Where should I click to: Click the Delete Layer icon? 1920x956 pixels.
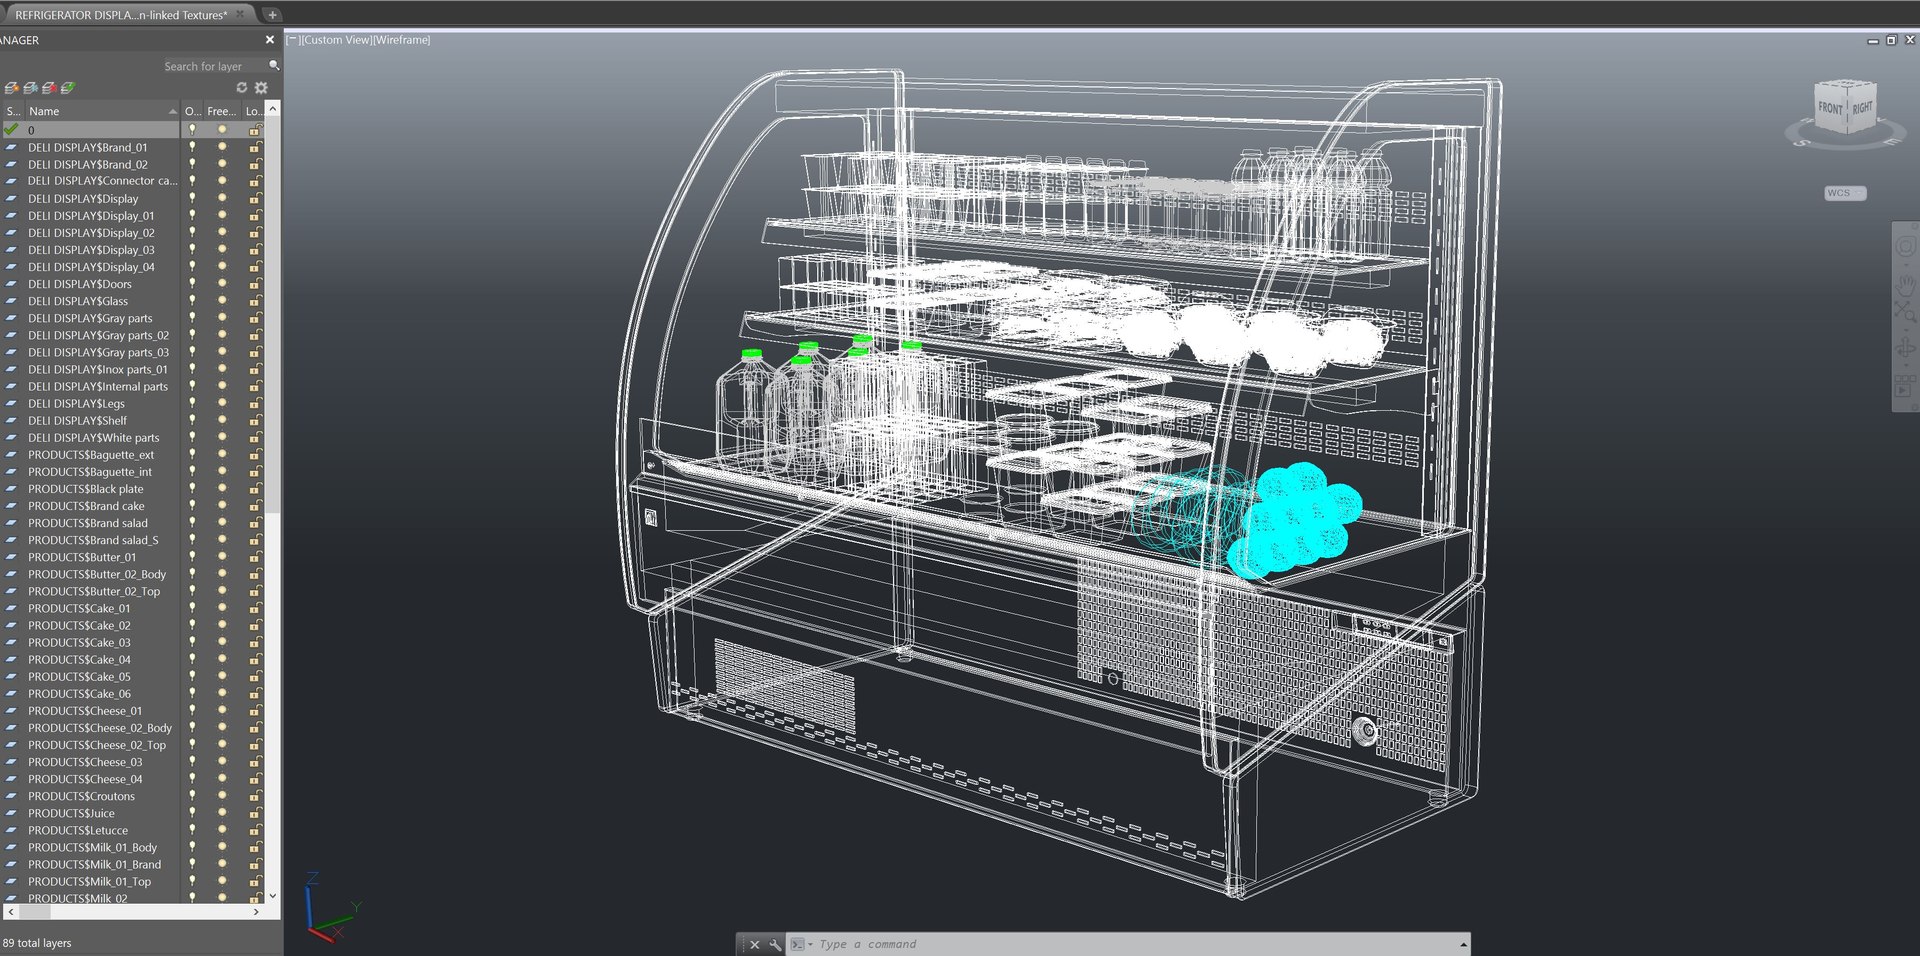(x=48, y=88)
